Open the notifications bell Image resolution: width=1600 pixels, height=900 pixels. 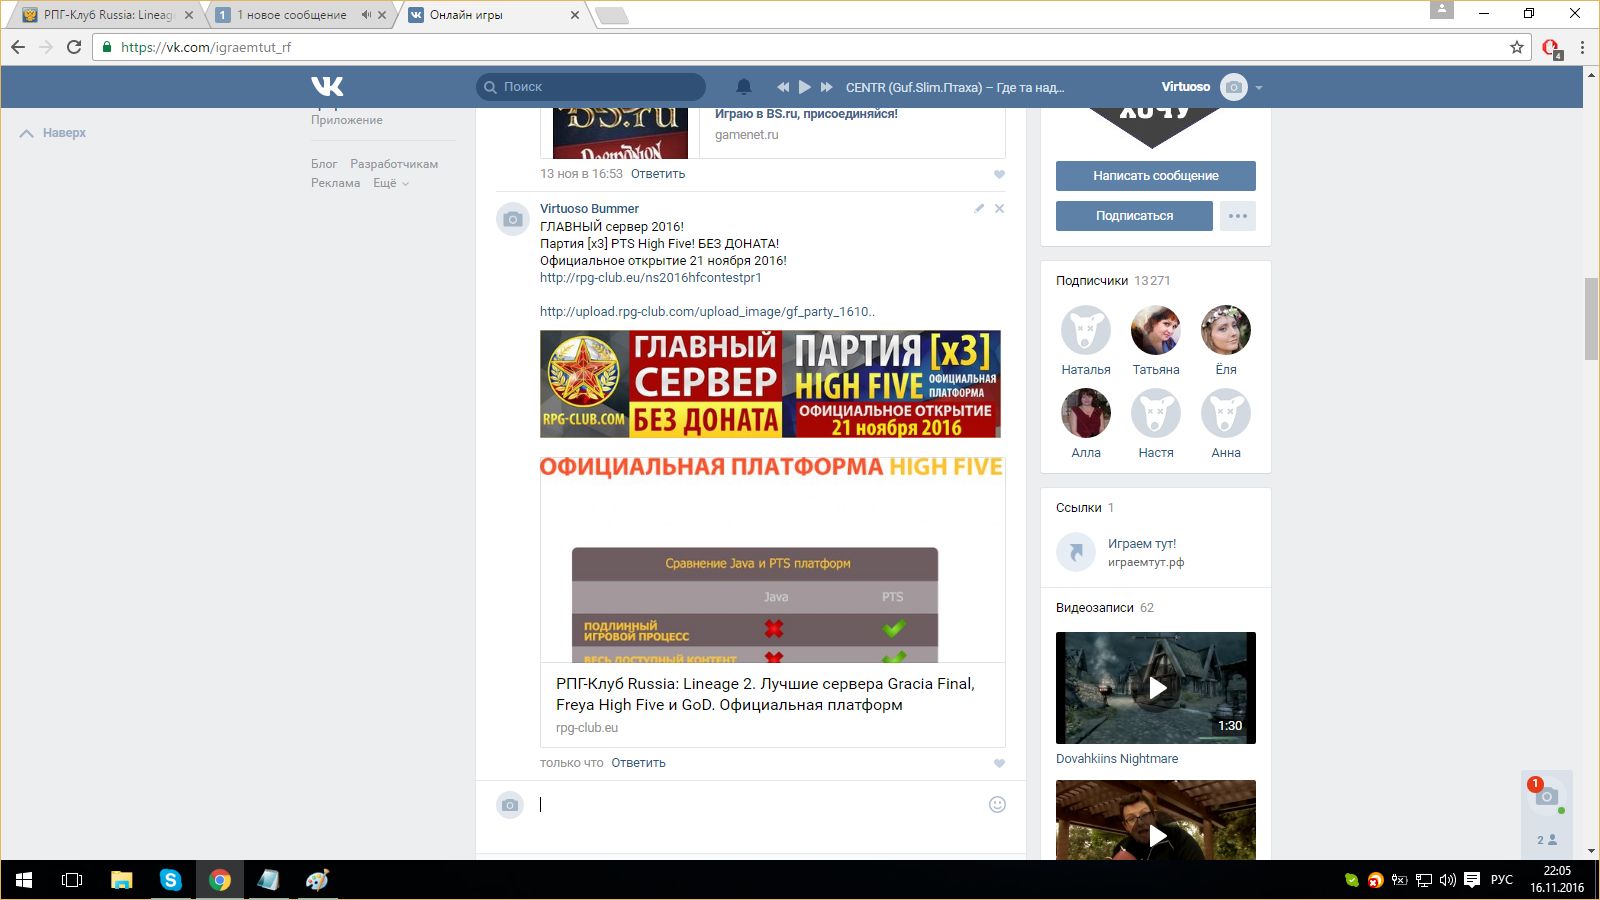point(743,87)
